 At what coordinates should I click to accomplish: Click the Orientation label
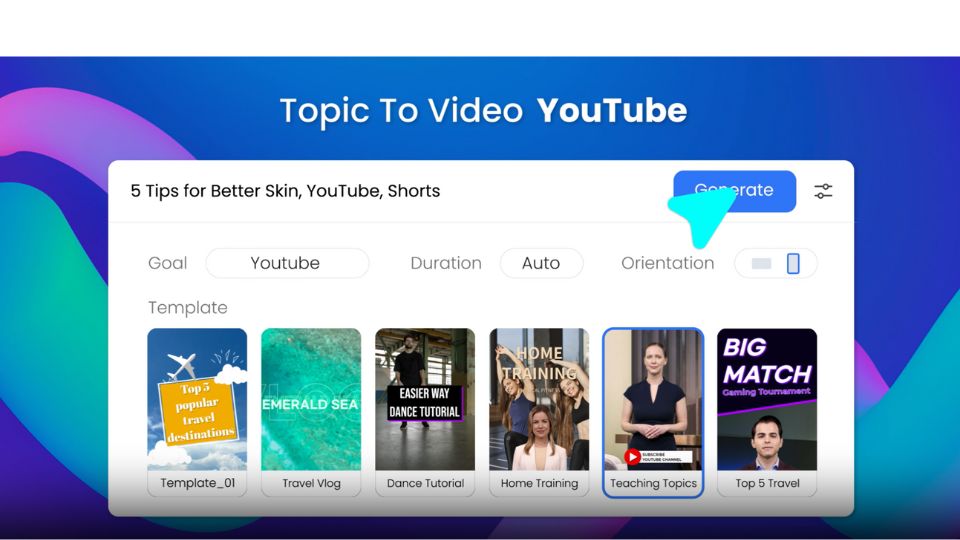click(x=667, y=263)
